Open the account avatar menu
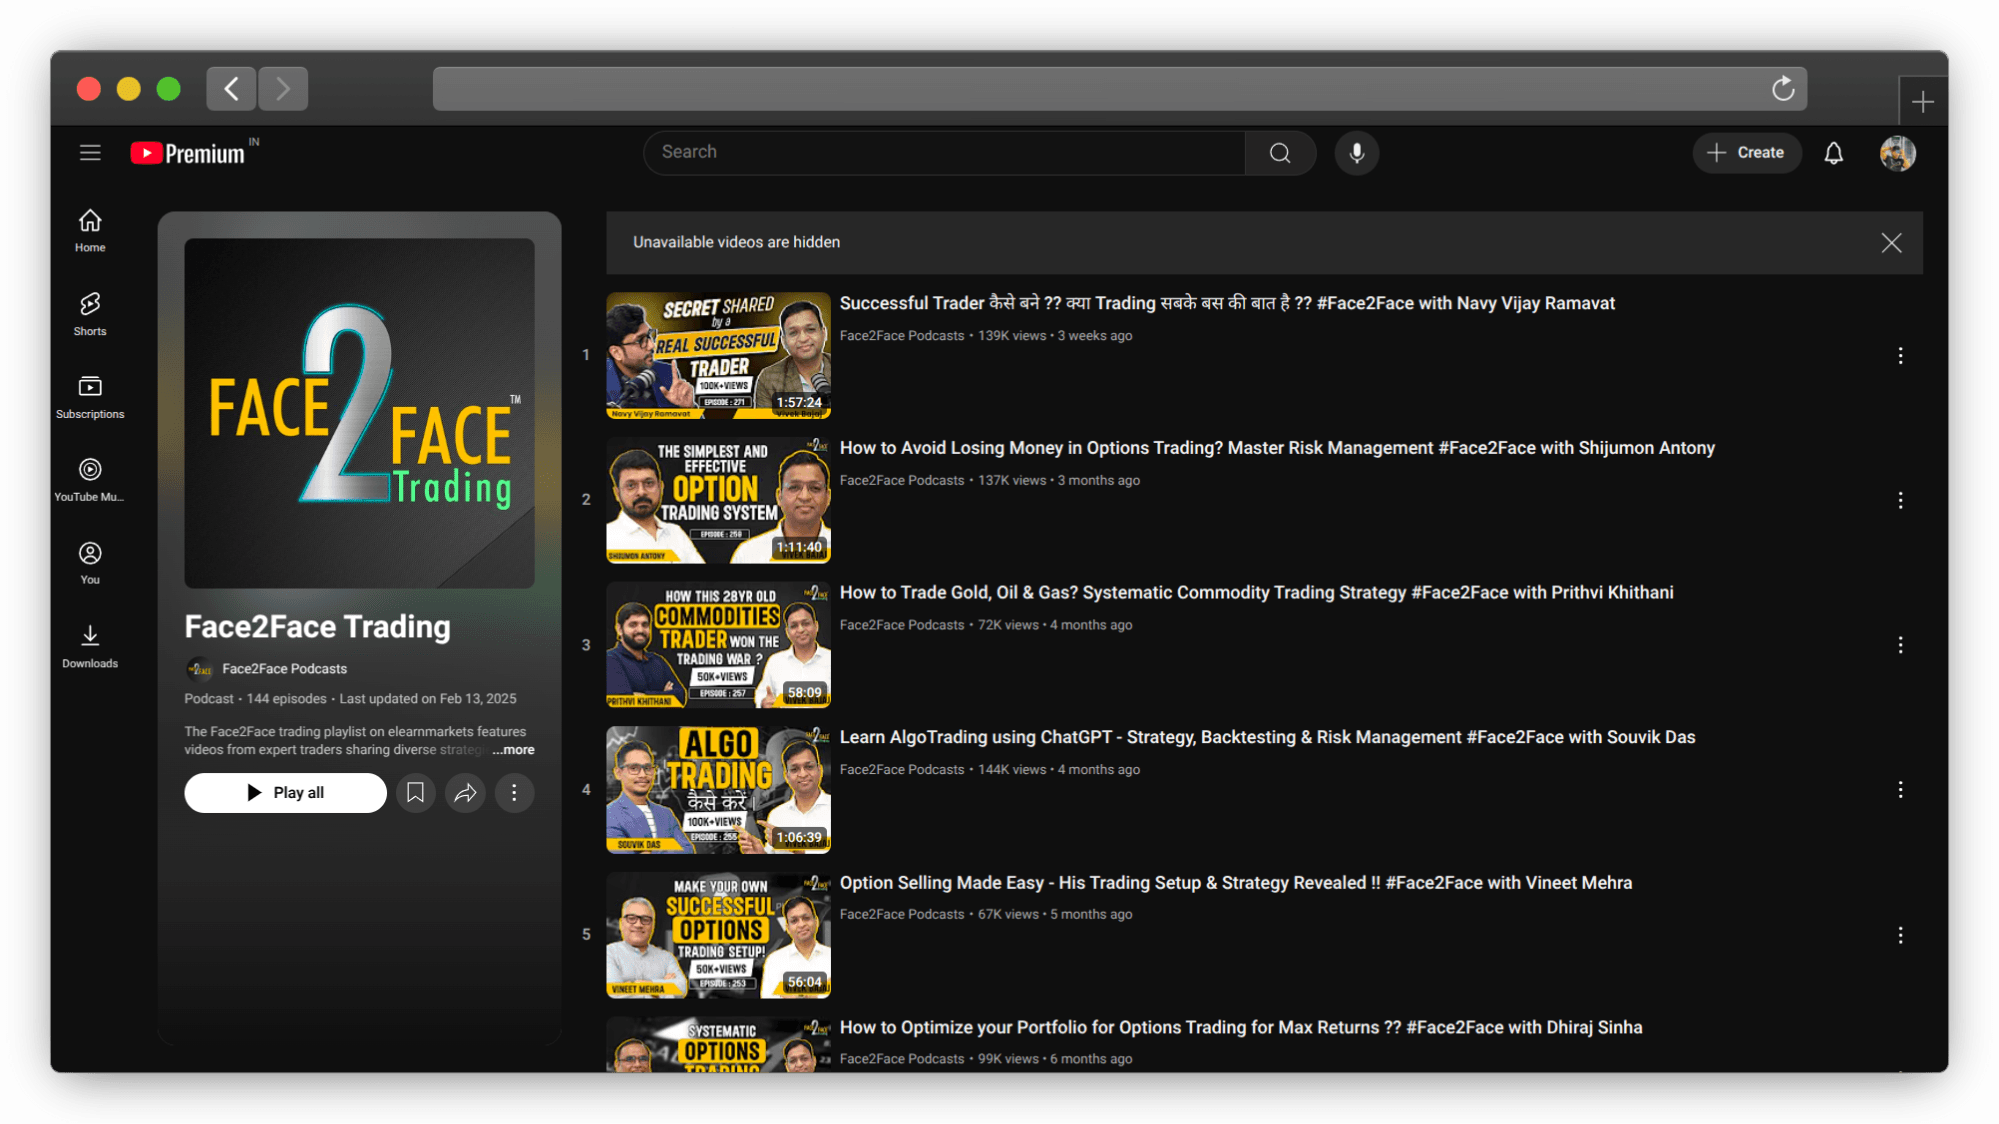Image resolution: width=1999 pixels, height=1124 pixels. tap(1897, 153)
